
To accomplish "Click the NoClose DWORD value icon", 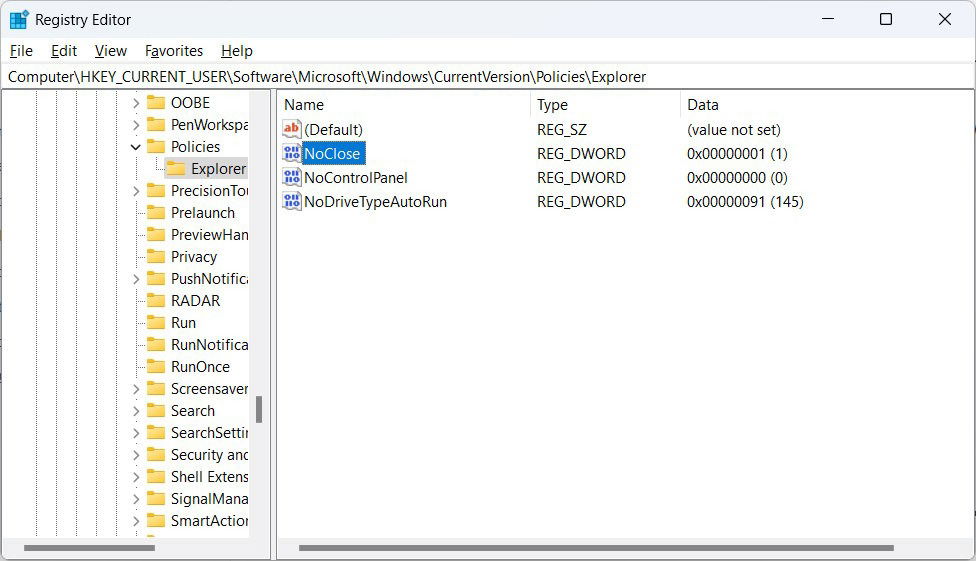I will pos(291,153).
